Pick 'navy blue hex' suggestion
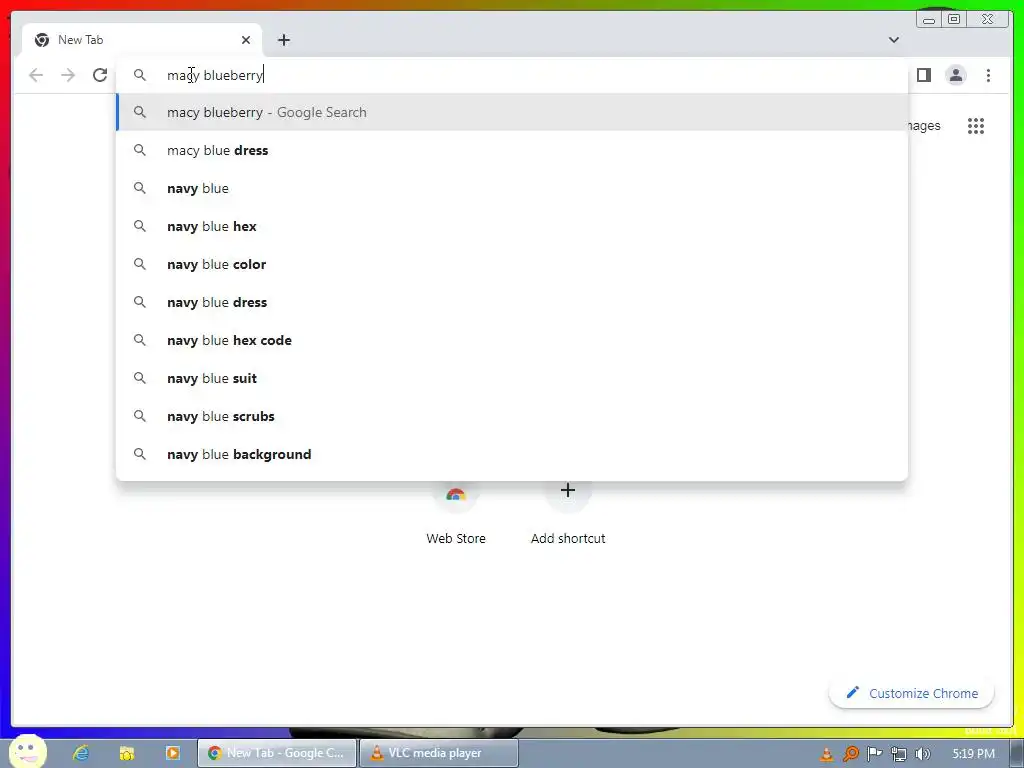Screen dimensions: 1024x768 click(x=512, y=226)
